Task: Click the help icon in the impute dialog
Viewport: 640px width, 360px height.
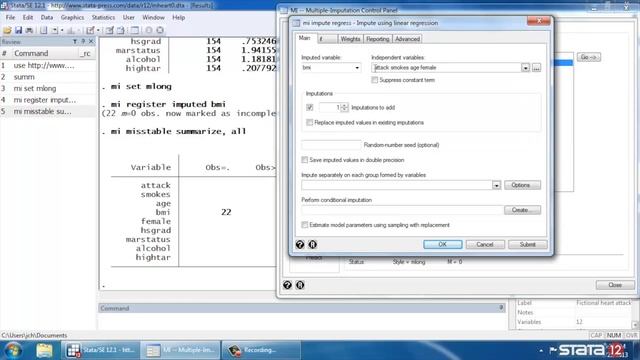Action: [300, 244]
